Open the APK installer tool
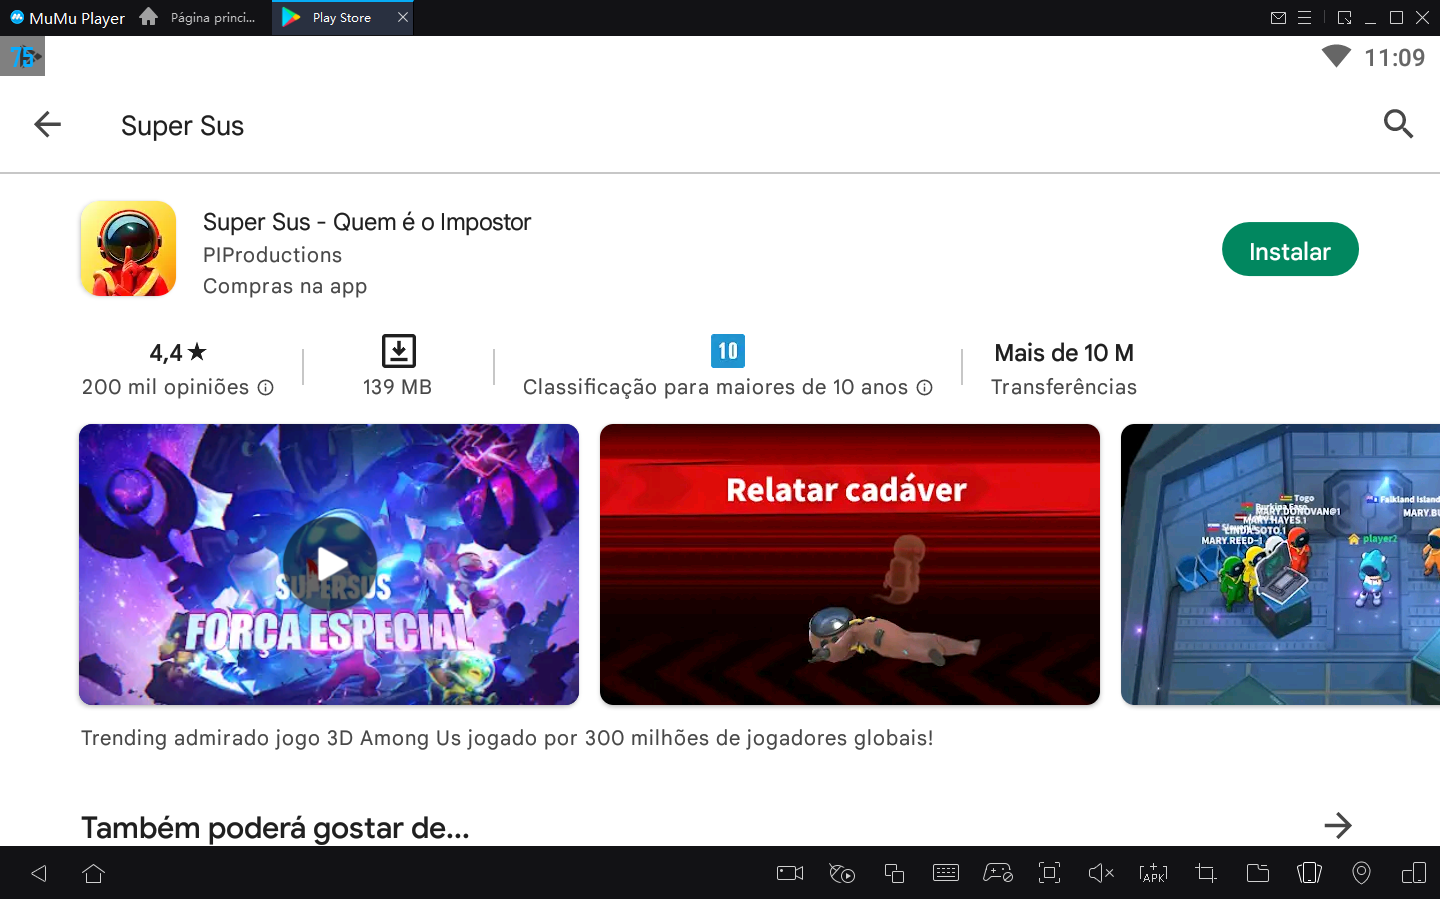The width and height of the screenshot is (1440, 899). pyautogui.click(x=1153, y=873)
